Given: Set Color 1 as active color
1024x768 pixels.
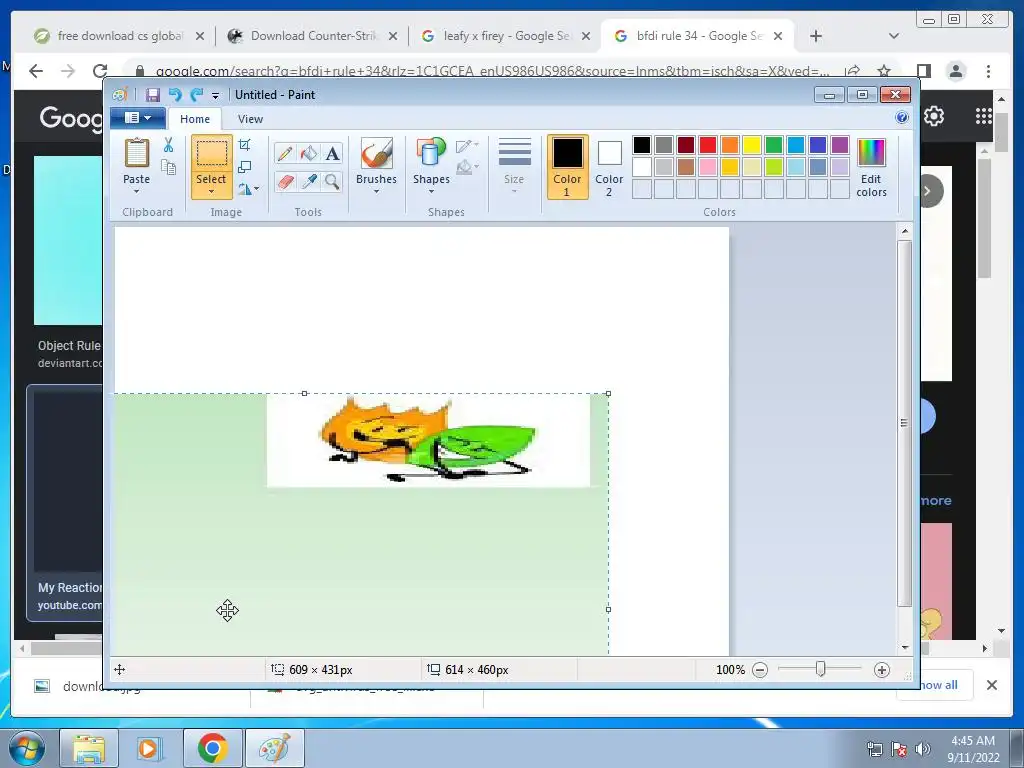Looking at the screenshot, I should (x=567, y=167).
